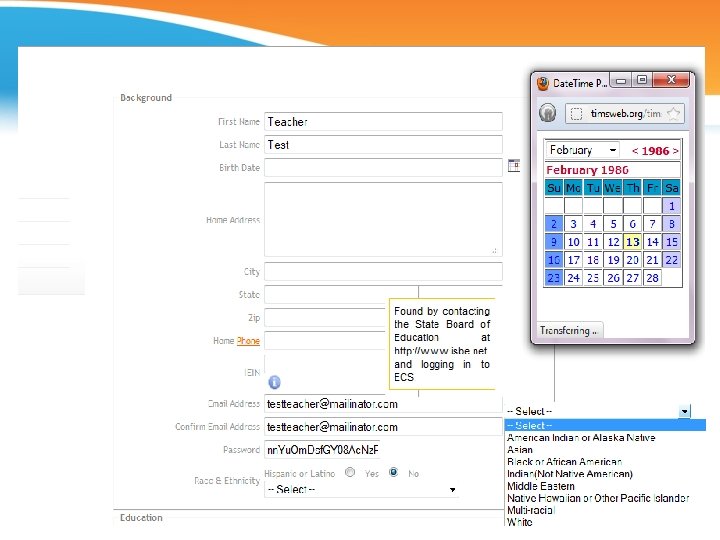Pick February 22 in the calendar

coord(671,260)
